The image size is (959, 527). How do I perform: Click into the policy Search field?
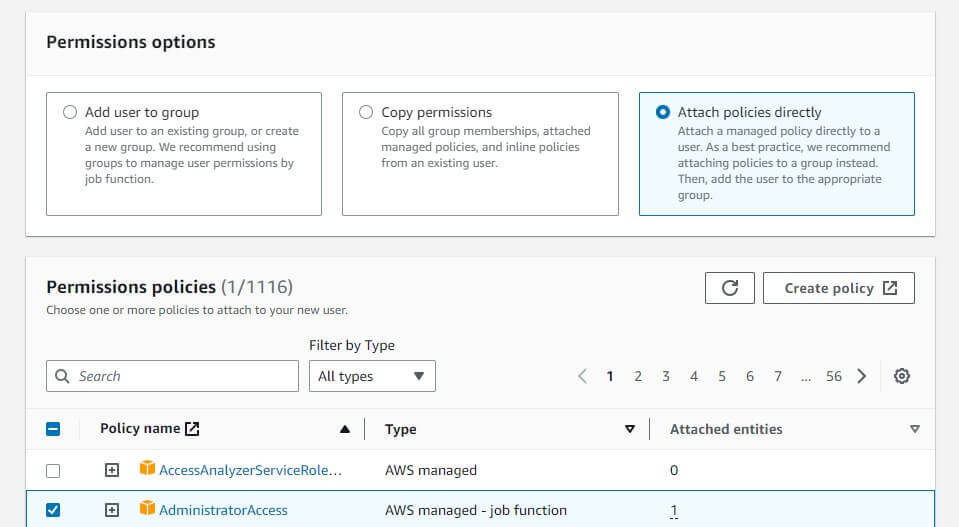[x=172, y=376]
